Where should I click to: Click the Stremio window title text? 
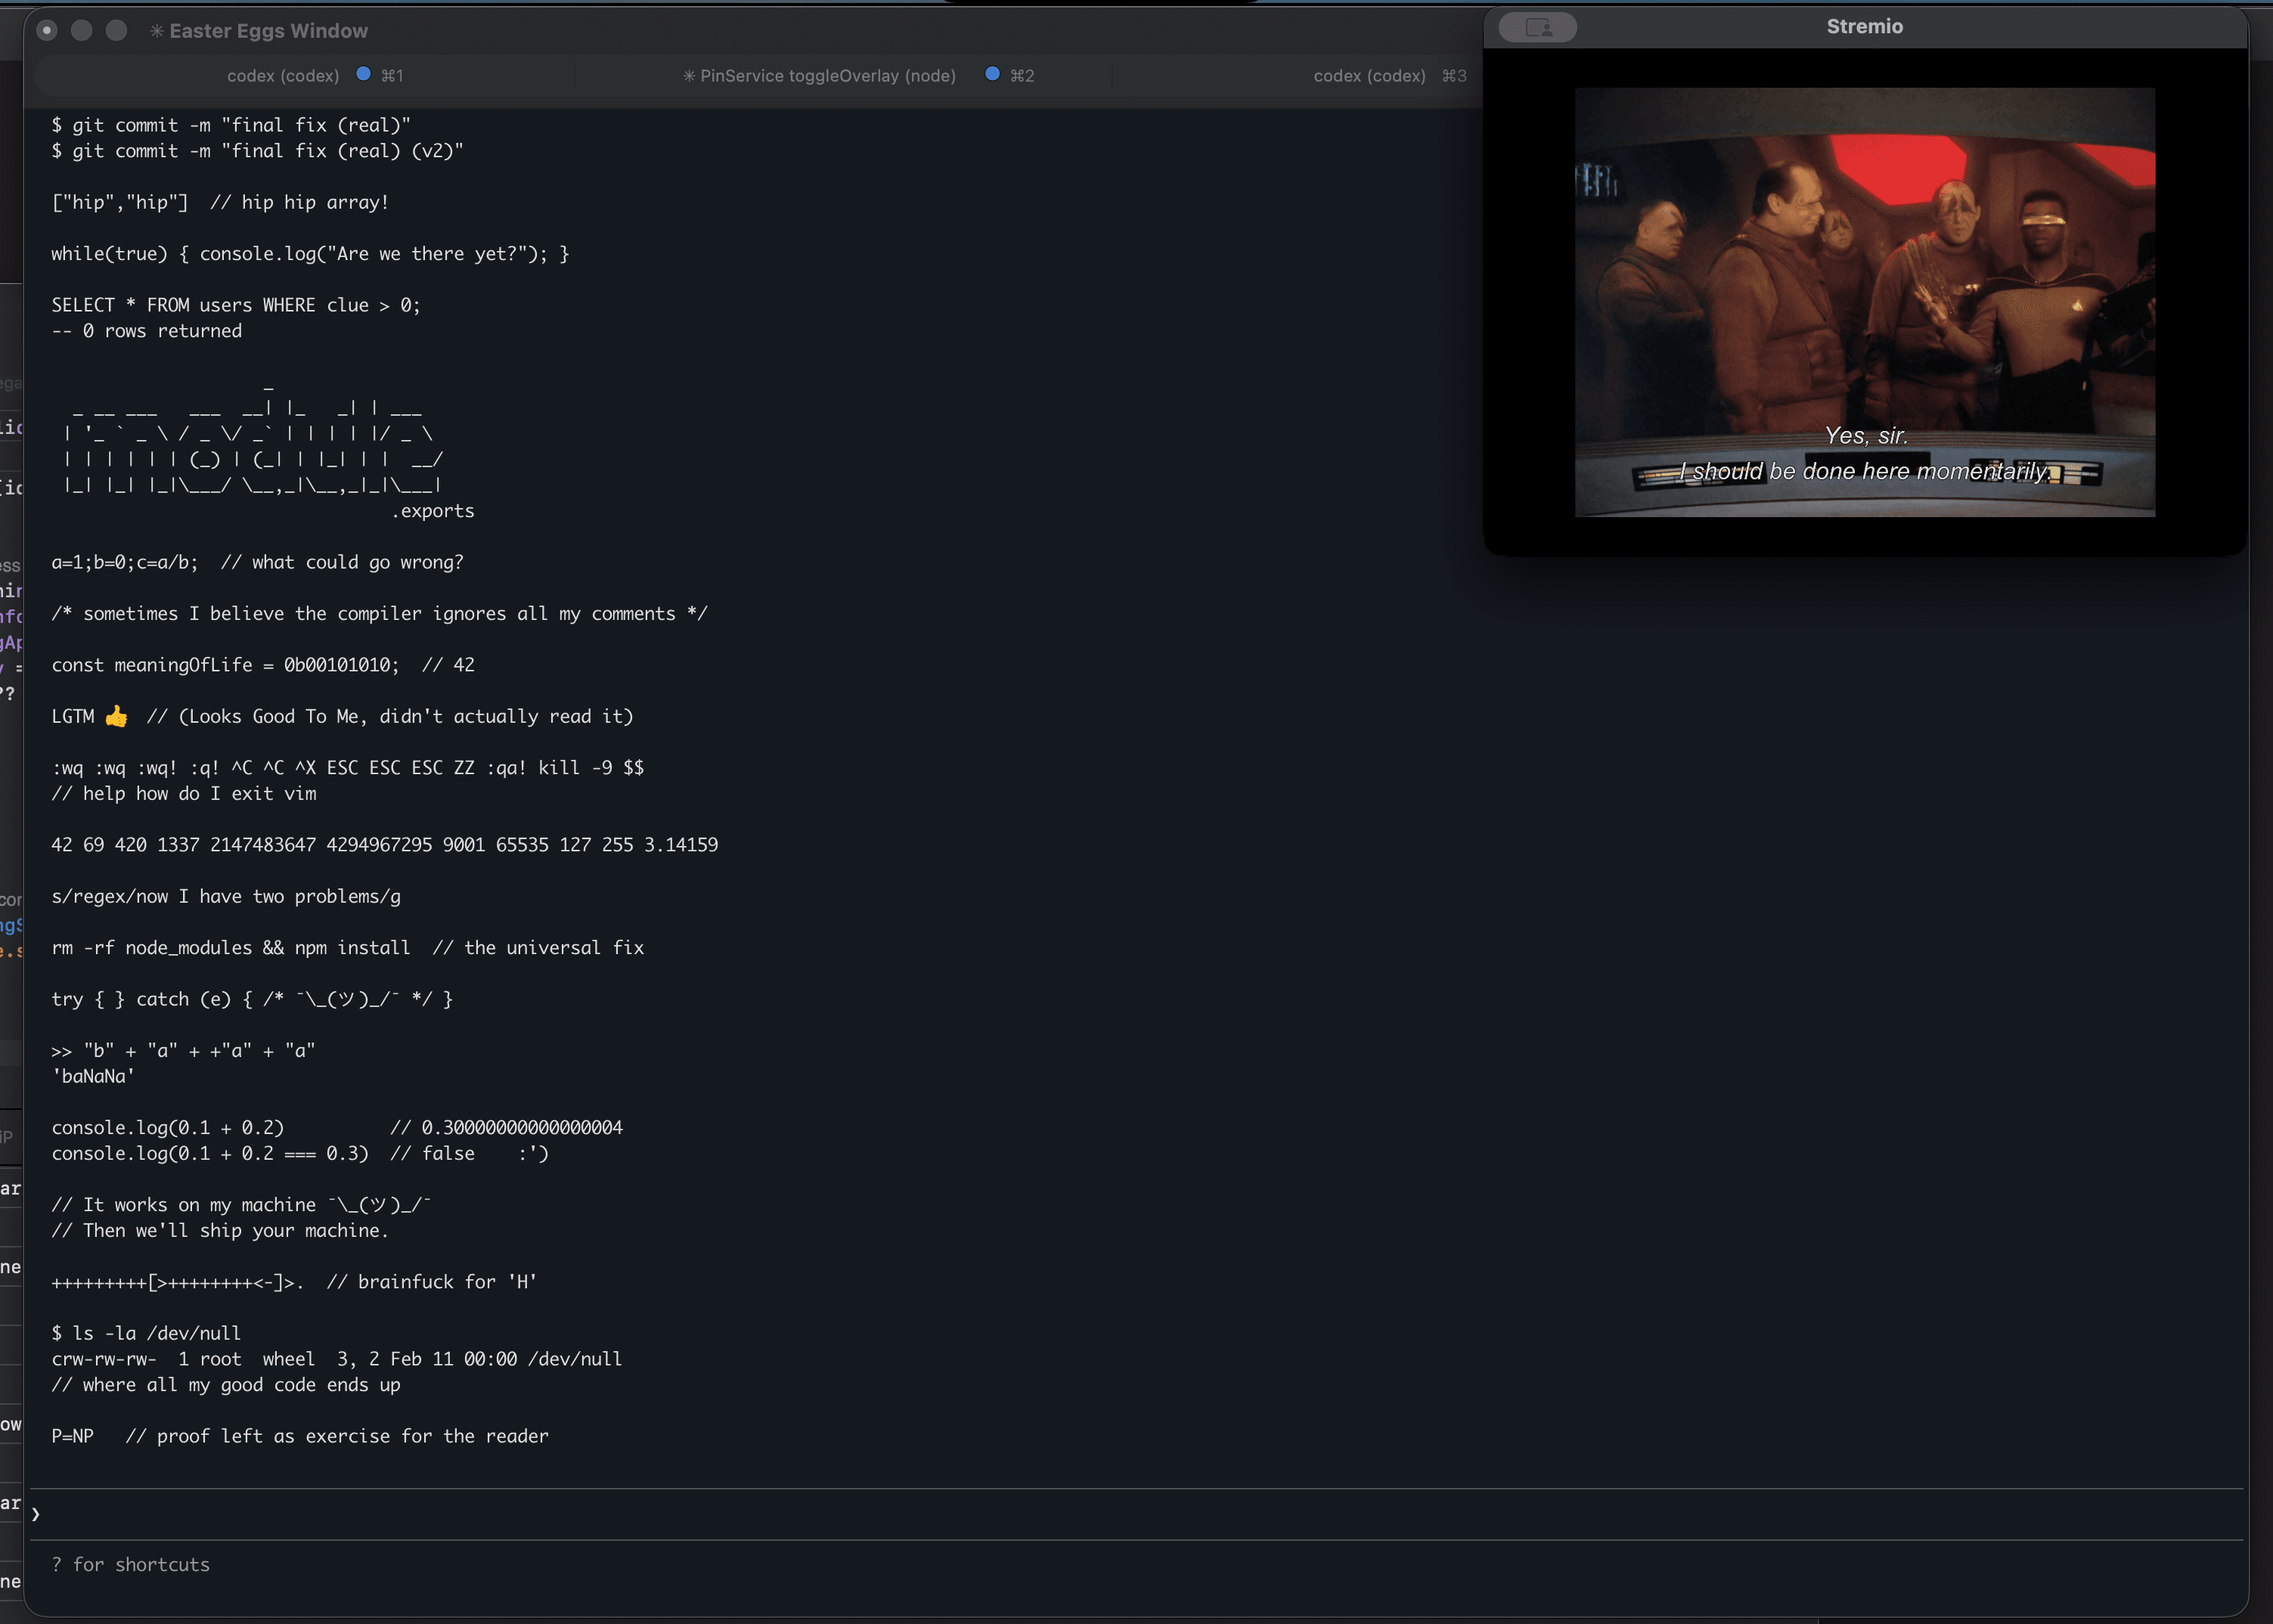[x=1863, y=26]
